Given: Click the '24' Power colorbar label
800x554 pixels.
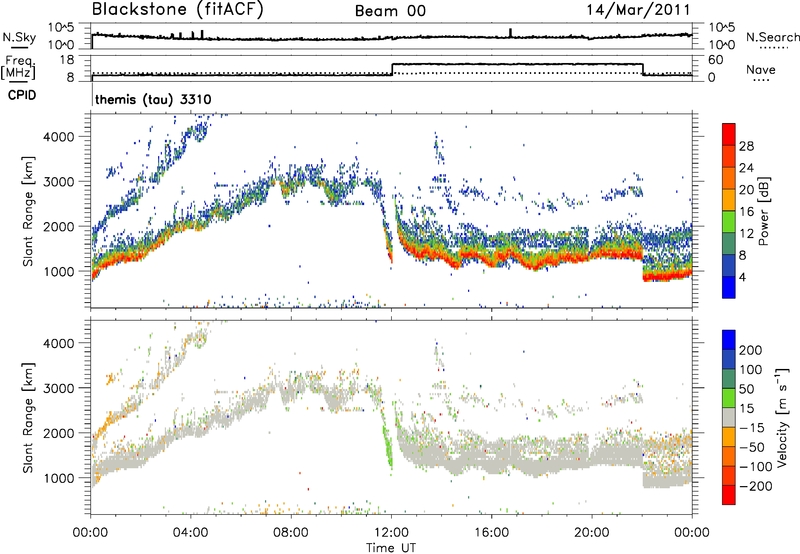Looking at the screenshot, I should [746, 168].
